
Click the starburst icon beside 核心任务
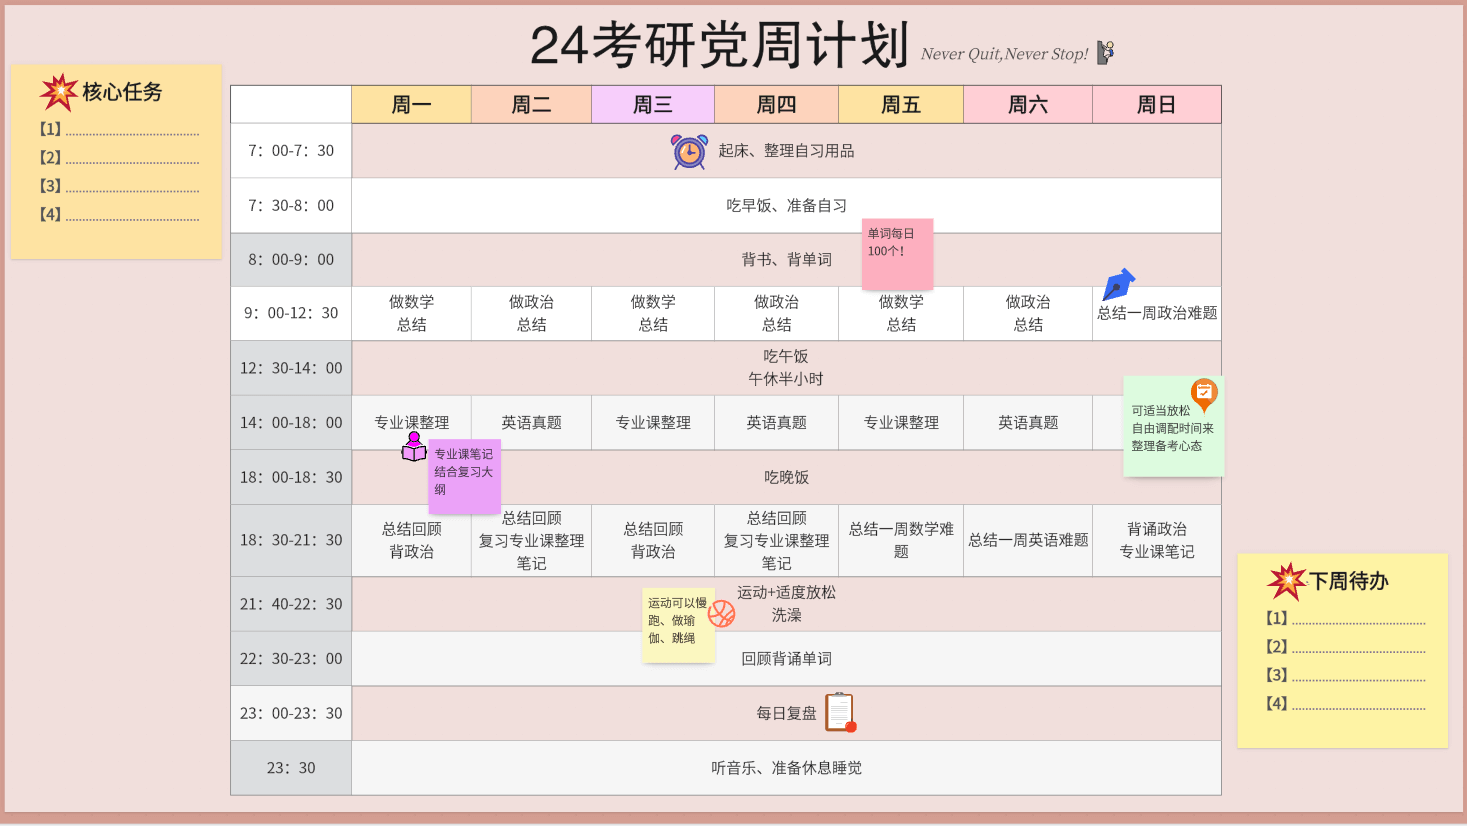point(58,92)
